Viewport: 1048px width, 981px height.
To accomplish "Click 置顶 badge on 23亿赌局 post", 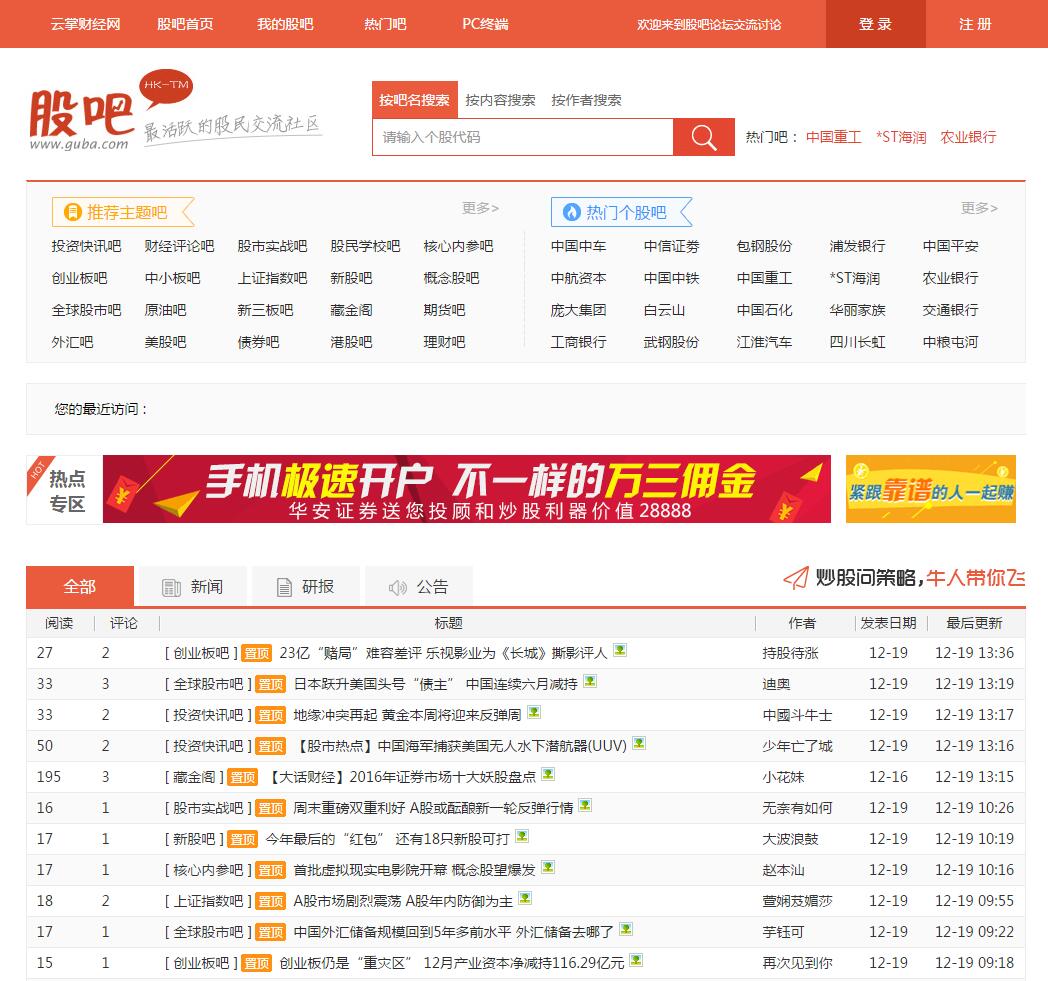I will [x=257, y=654].
